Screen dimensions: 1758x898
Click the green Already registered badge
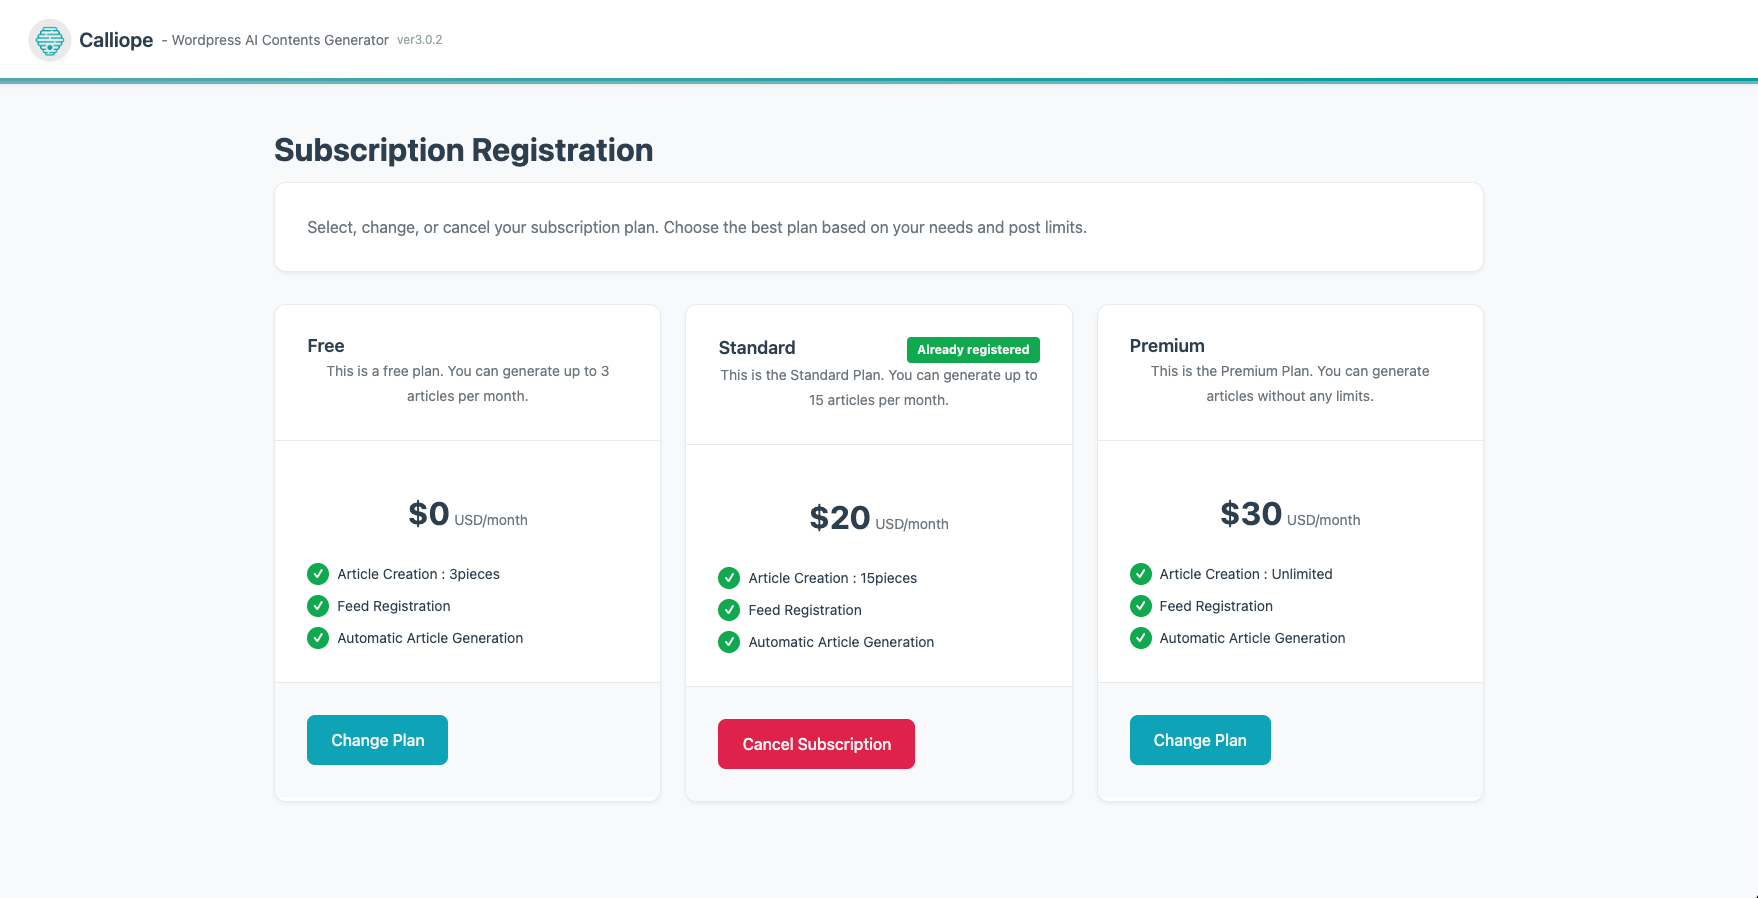point(973,350)
